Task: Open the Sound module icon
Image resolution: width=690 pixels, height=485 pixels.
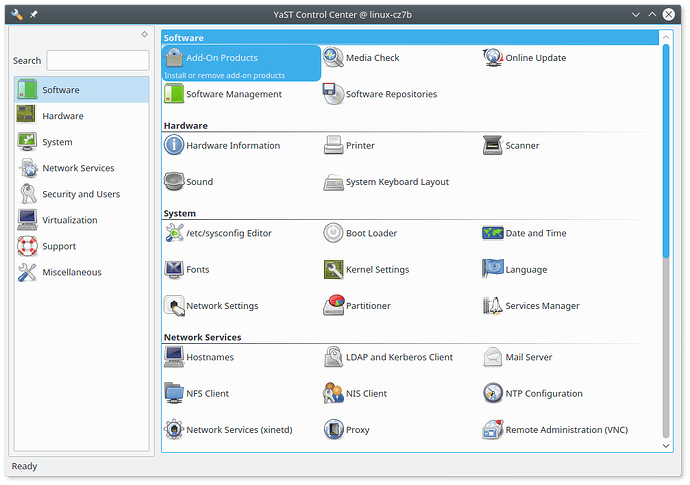Action: (x=174, y=182)
